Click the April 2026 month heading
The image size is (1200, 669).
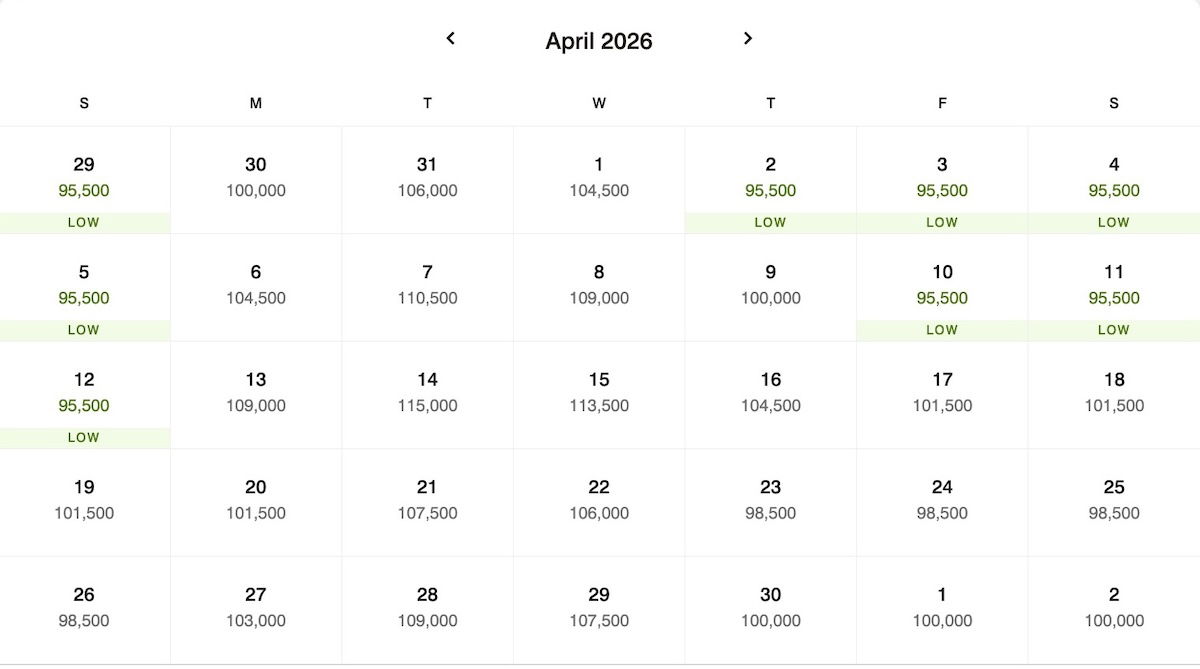point(599,41)
